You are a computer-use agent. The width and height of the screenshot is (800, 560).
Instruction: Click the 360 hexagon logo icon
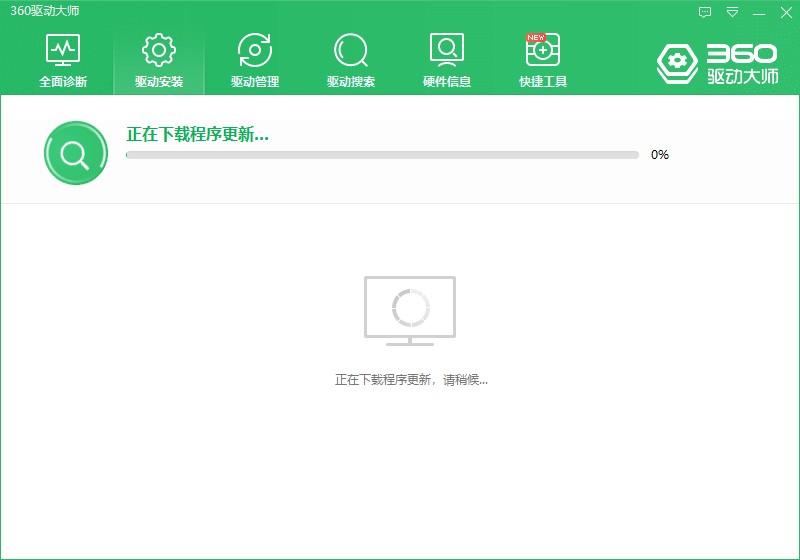tap(677, 63)
